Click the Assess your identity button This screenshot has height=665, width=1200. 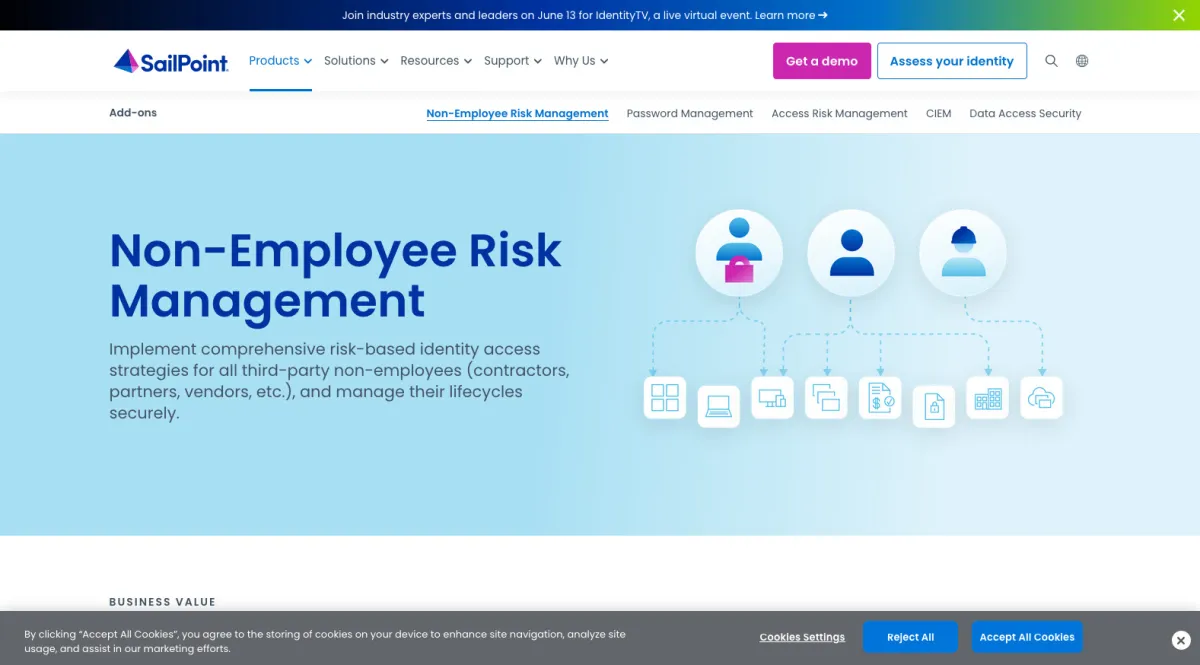pyautogui.click(x=952, y=61)
